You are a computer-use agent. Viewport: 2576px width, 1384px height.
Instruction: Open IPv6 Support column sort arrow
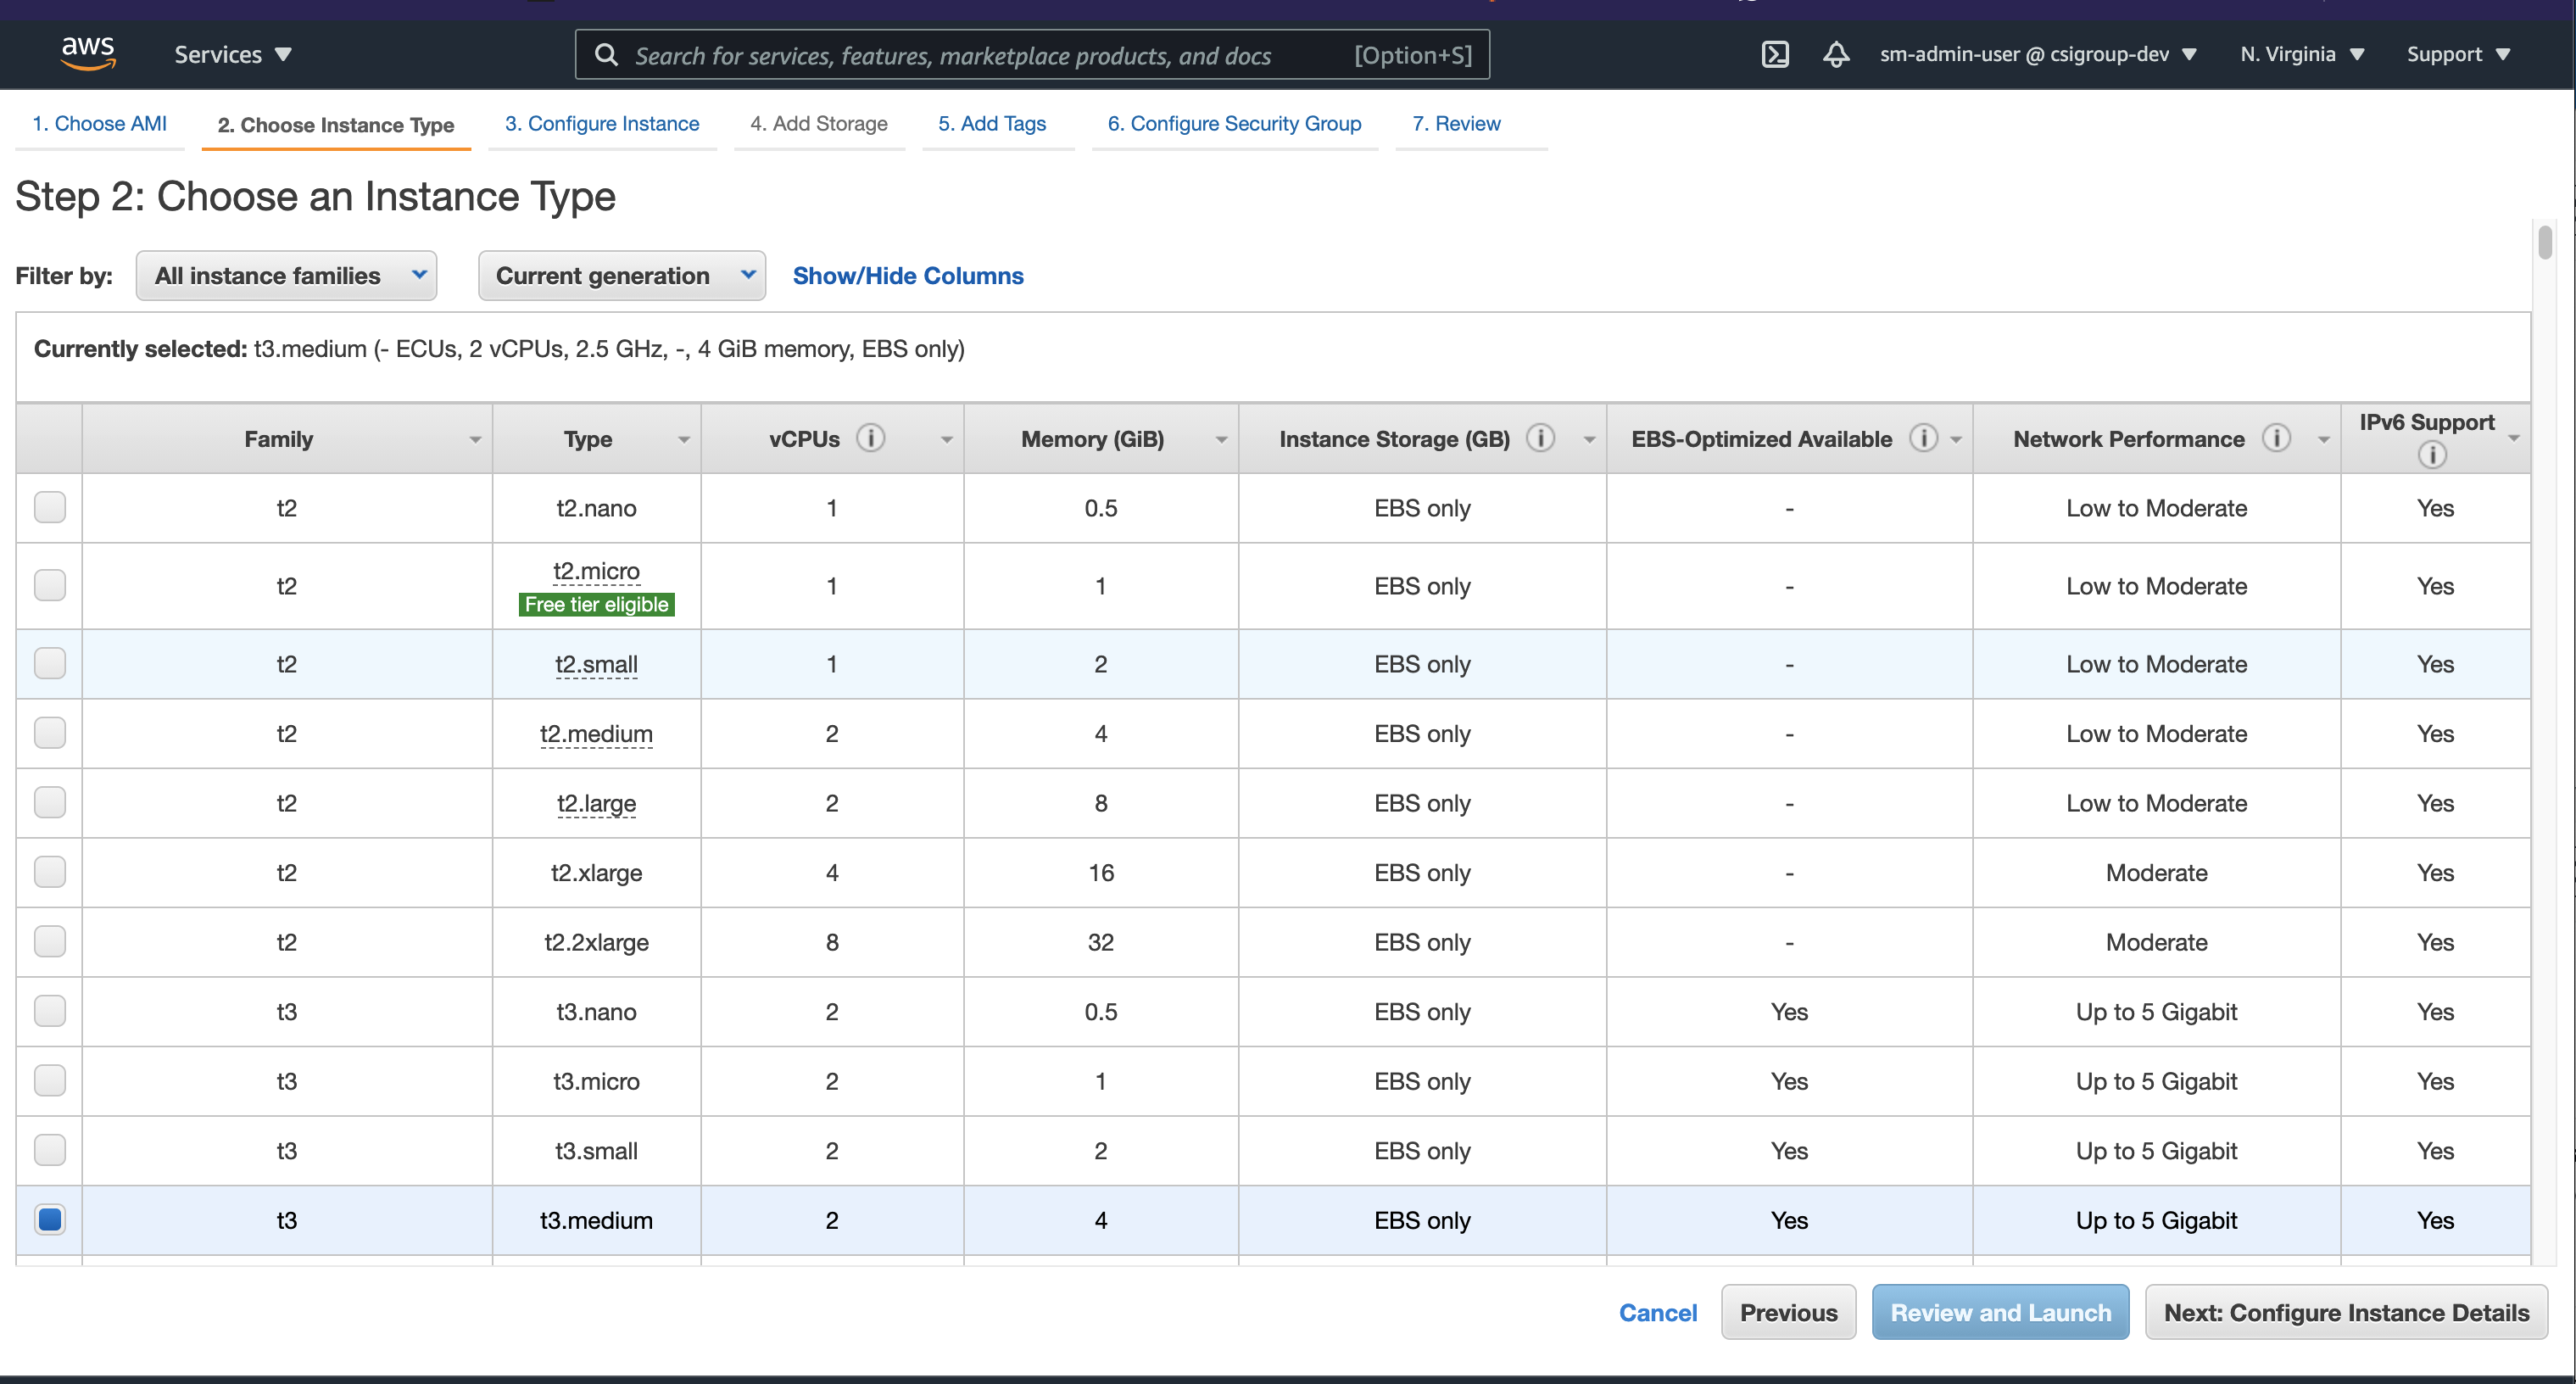click(x=2513, y=439)
